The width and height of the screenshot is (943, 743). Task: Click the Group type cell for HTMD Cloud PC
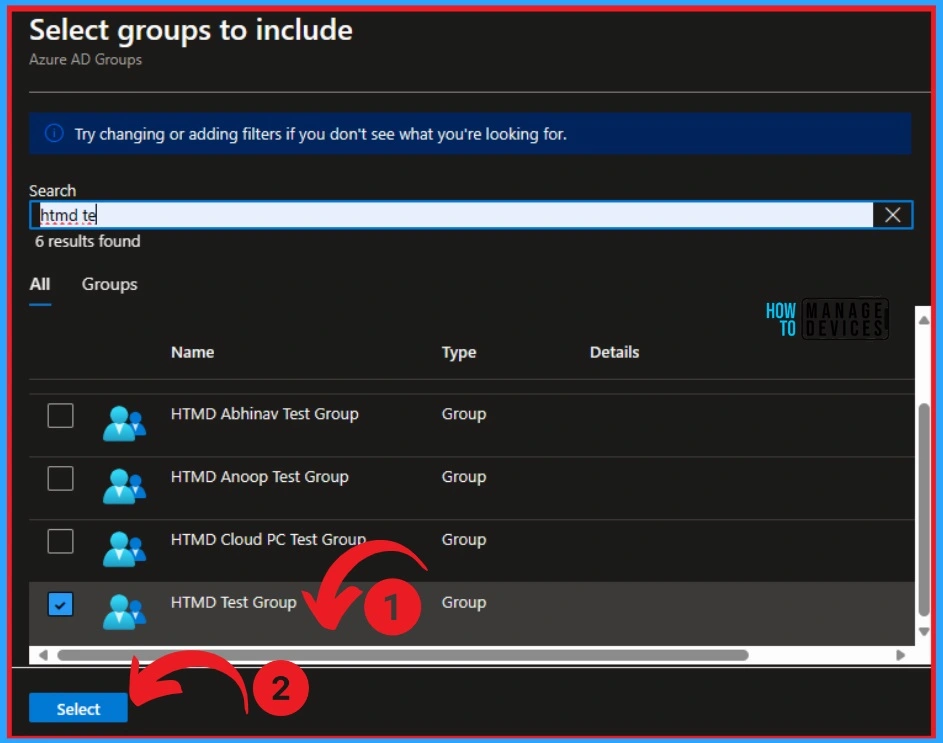pyautogui.click(x=464, y=539)
